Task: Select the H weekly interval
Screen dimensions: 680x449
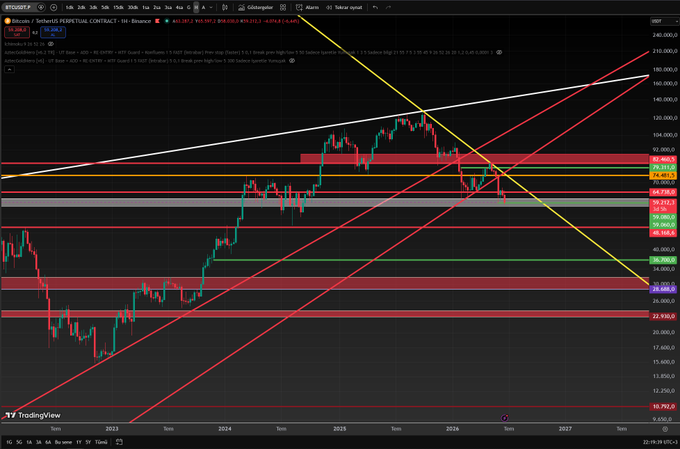Action: tap(196, 7)
